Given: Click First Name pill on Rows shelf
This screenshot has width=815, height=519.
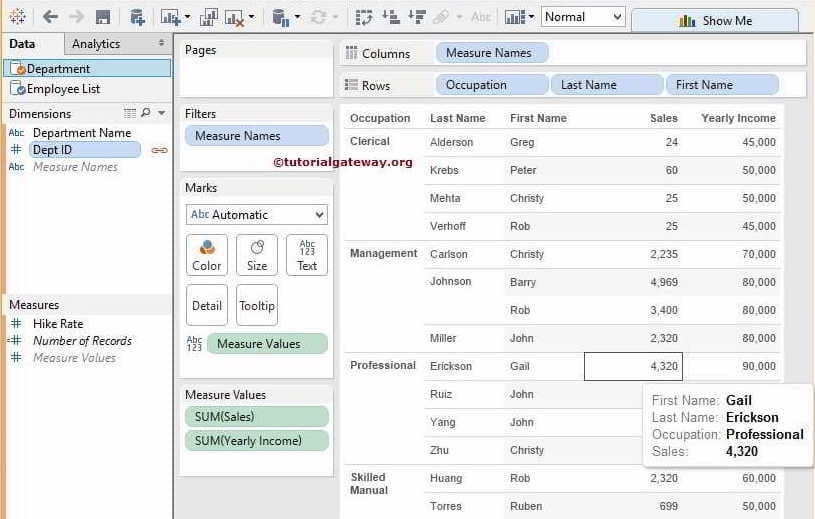Looking at the screenshot, I should click(x=722, y=85).
